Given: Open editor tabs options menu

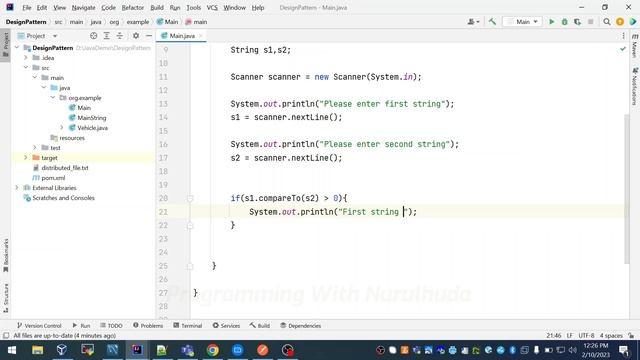Looking at the screenshot, I should [623, 36].
